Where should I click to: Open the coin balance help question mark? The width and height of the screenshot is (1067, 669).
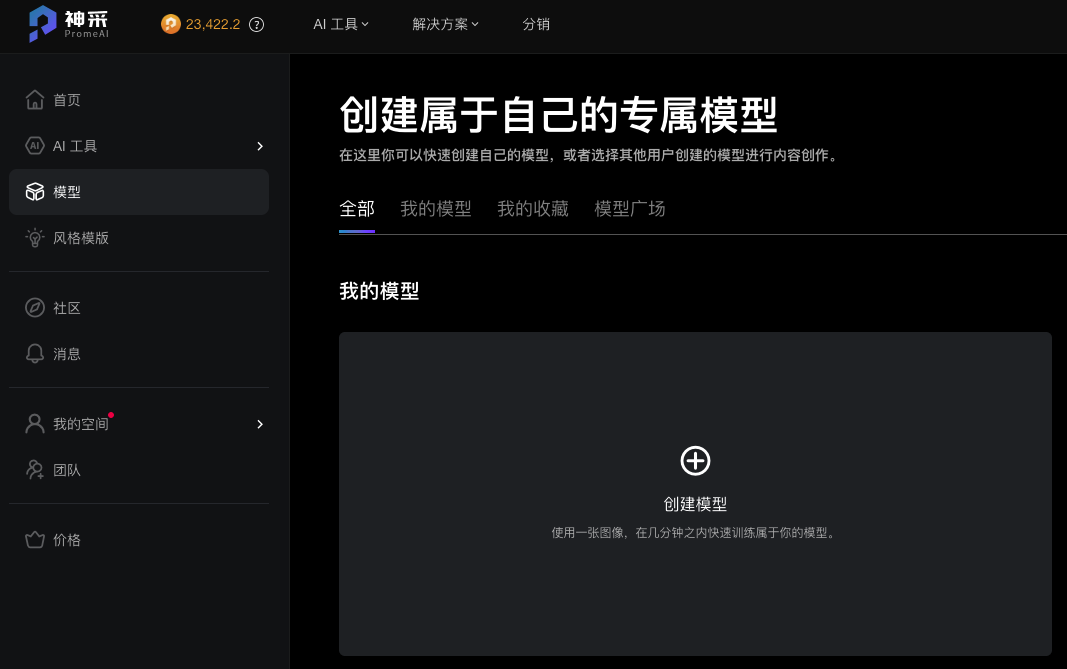(256, 24)
